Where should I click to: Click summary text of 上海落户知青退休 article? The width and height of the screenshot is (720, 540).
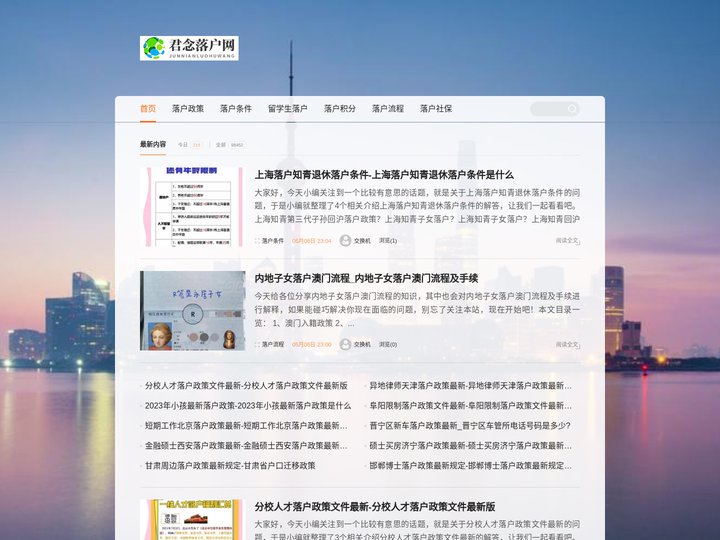tap(417, 206)
